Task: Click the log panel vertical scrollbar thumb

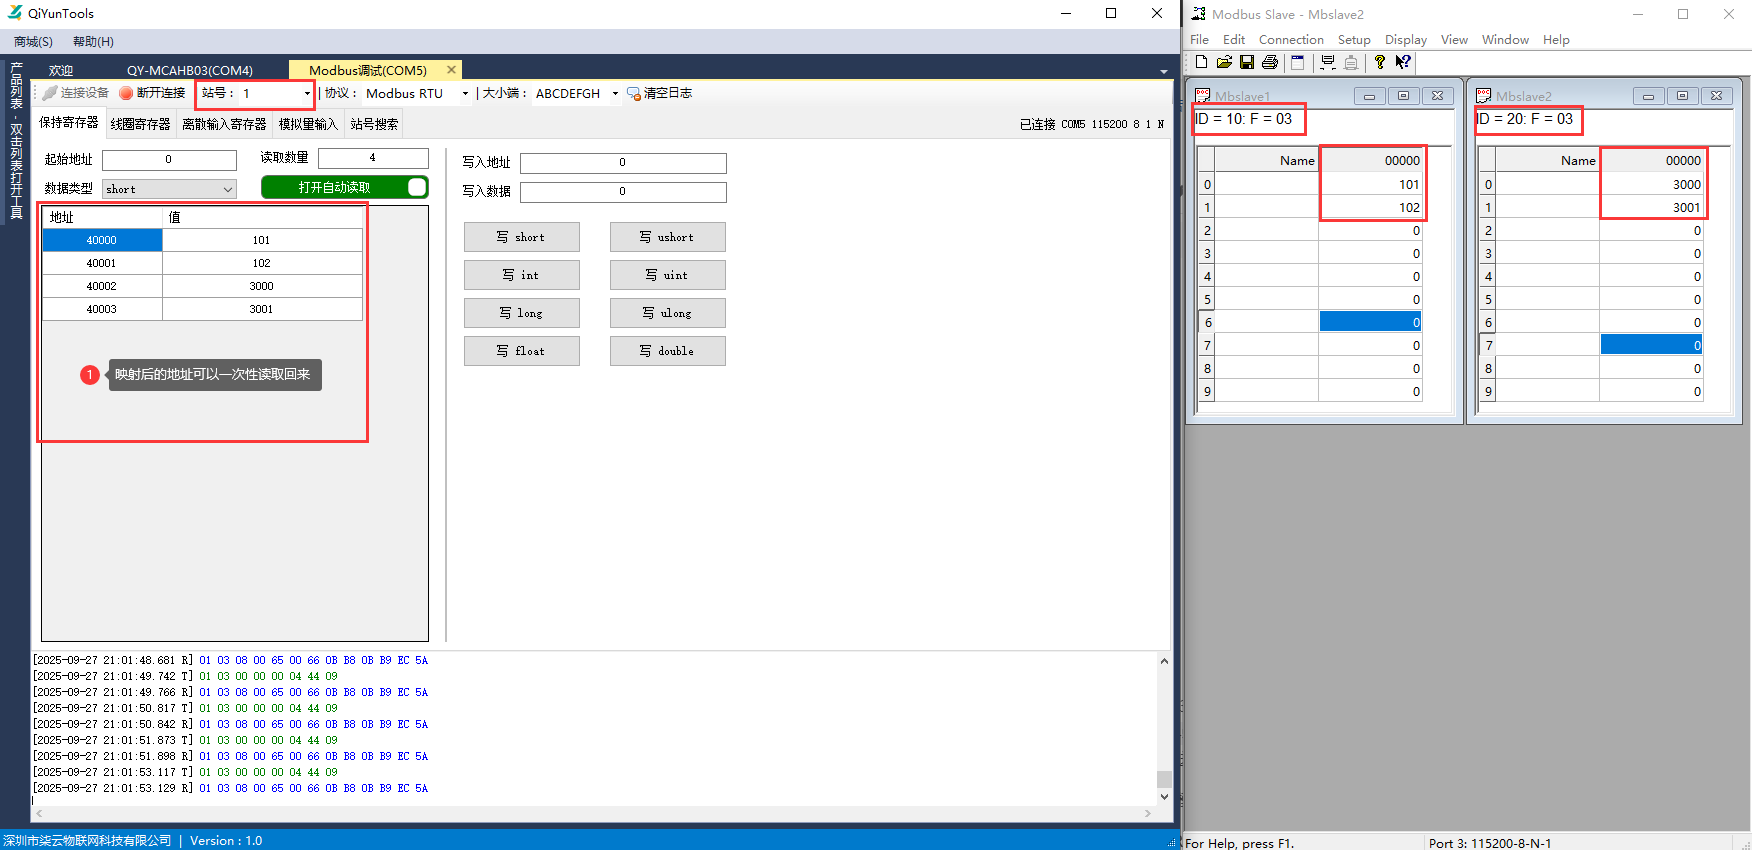Action: 1164,778
